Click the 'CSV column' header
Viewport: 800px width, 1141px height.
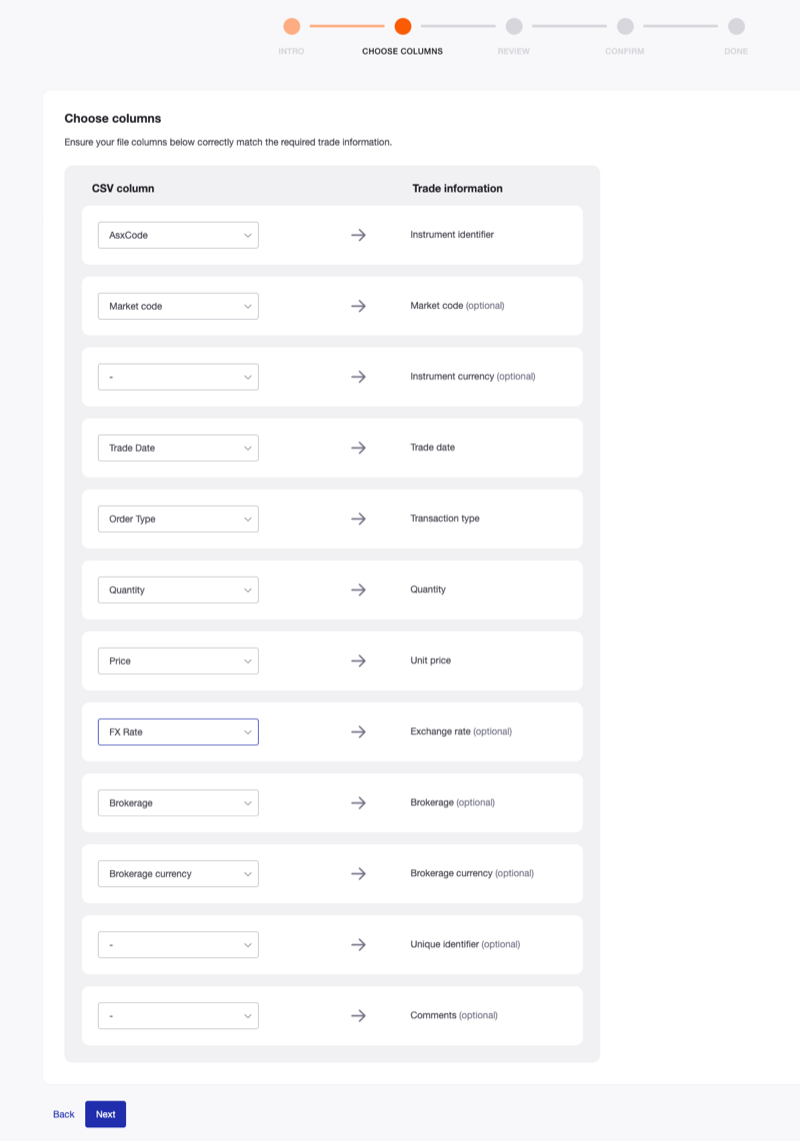123,188
